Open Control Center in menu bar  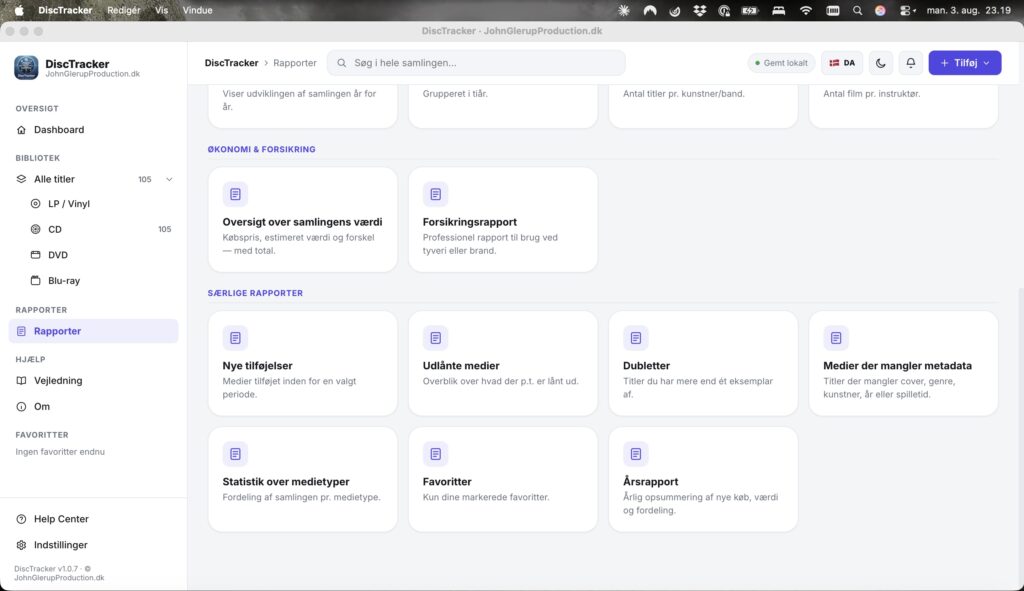907,10
